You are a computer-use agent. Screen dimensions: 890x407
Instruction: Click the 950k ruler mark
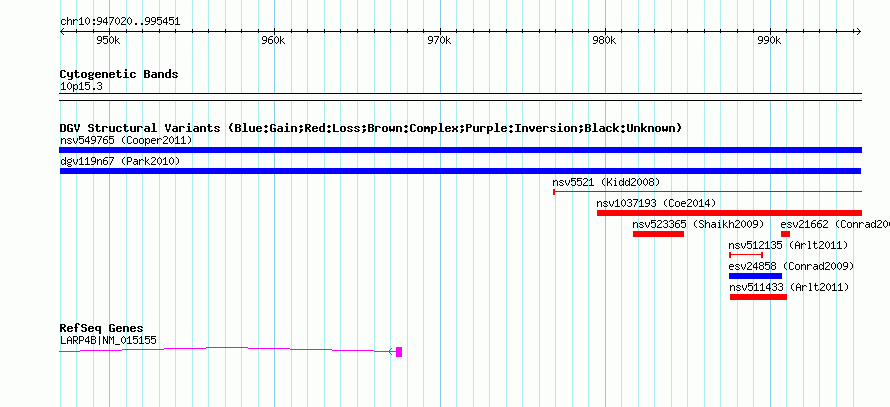(107, 41)
